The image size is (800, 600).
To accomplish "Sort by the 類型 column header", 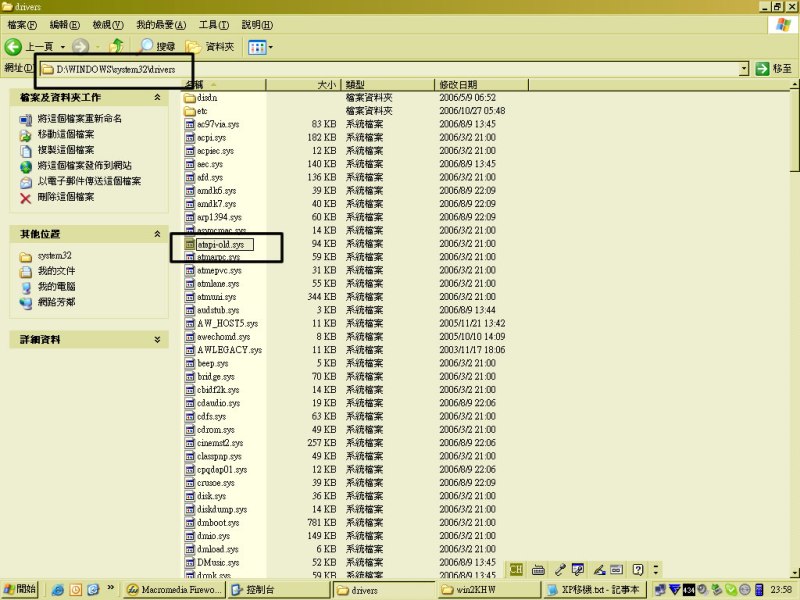I will [x=387, y=84].
